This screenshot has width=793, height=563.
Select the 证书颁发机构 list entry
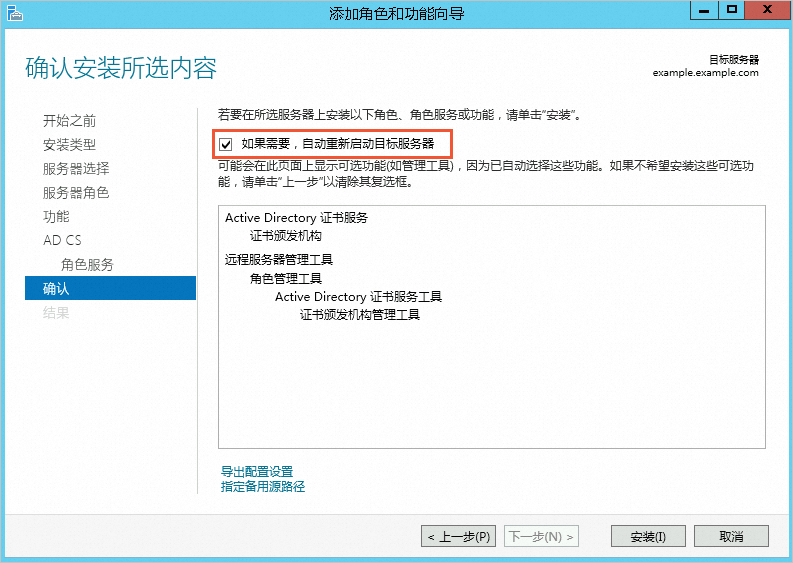286,236
